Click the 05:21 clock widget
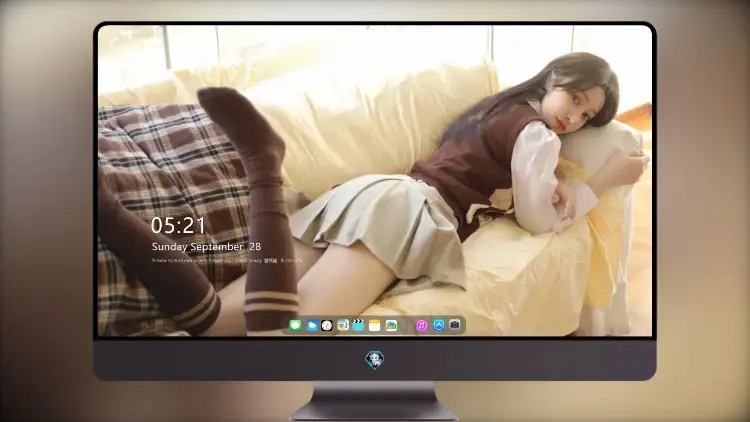The image size is (750, 422). click(178, 225)
